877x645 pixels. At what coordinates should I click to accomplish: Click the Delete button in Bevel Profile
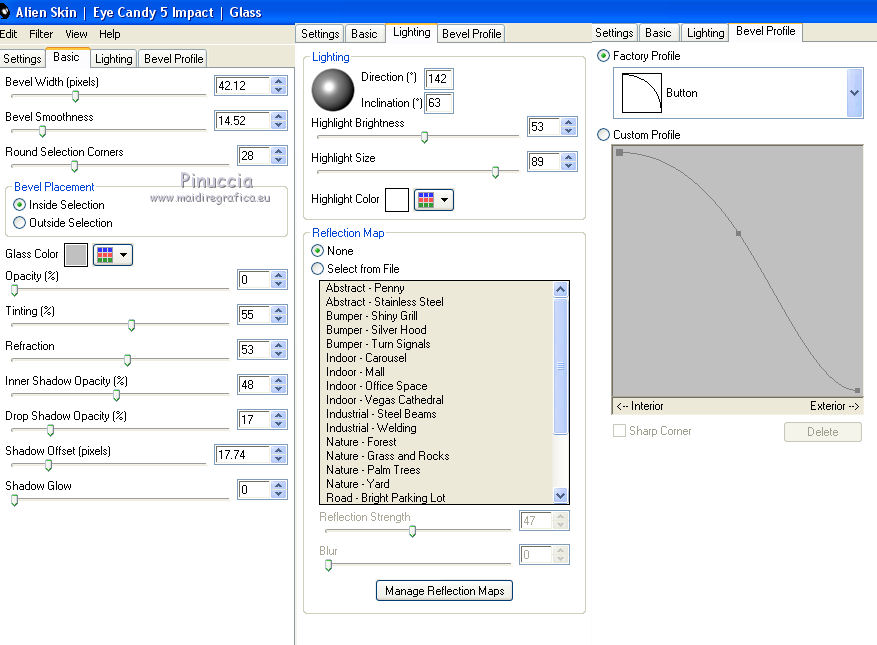(822, 432)
